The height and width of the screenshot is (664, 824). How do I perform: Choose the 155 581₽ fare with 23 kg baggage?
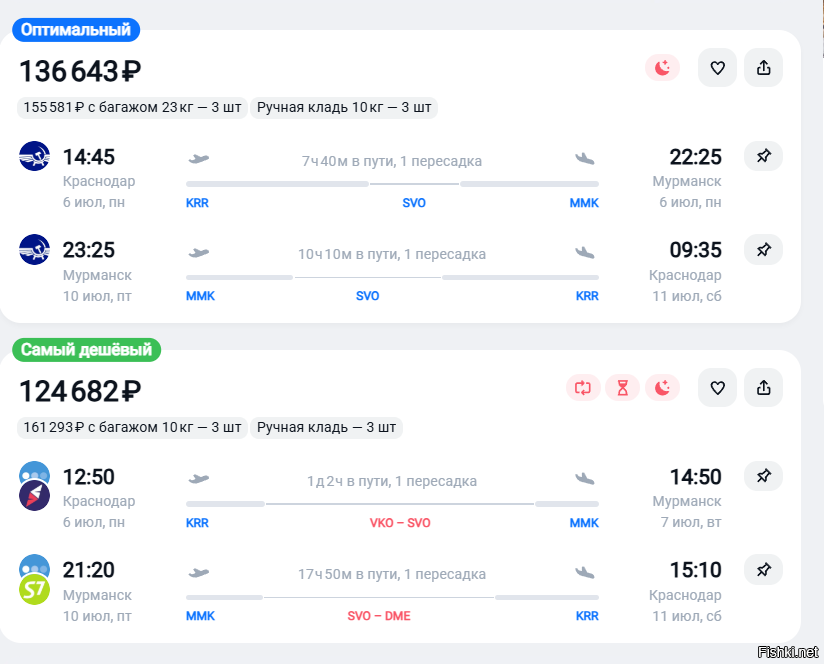[x=131, y=107]
